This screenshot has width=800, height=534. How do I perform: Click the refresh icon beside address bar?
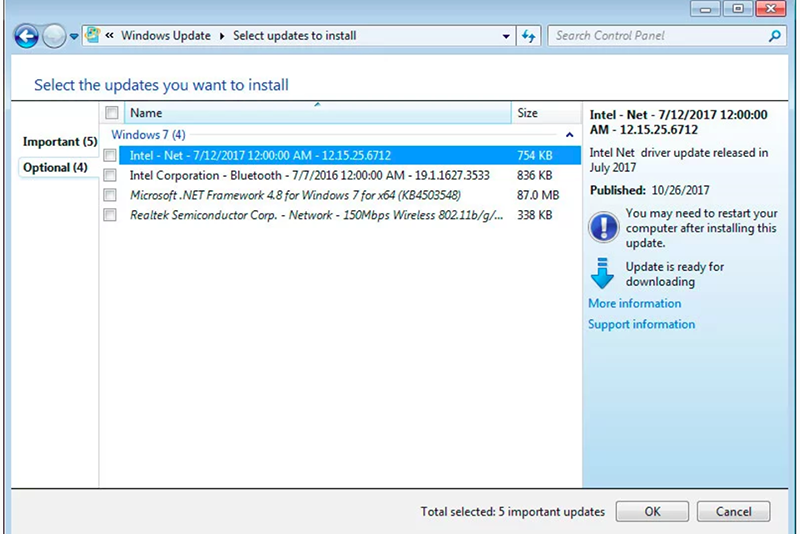[x=529, y=36]
